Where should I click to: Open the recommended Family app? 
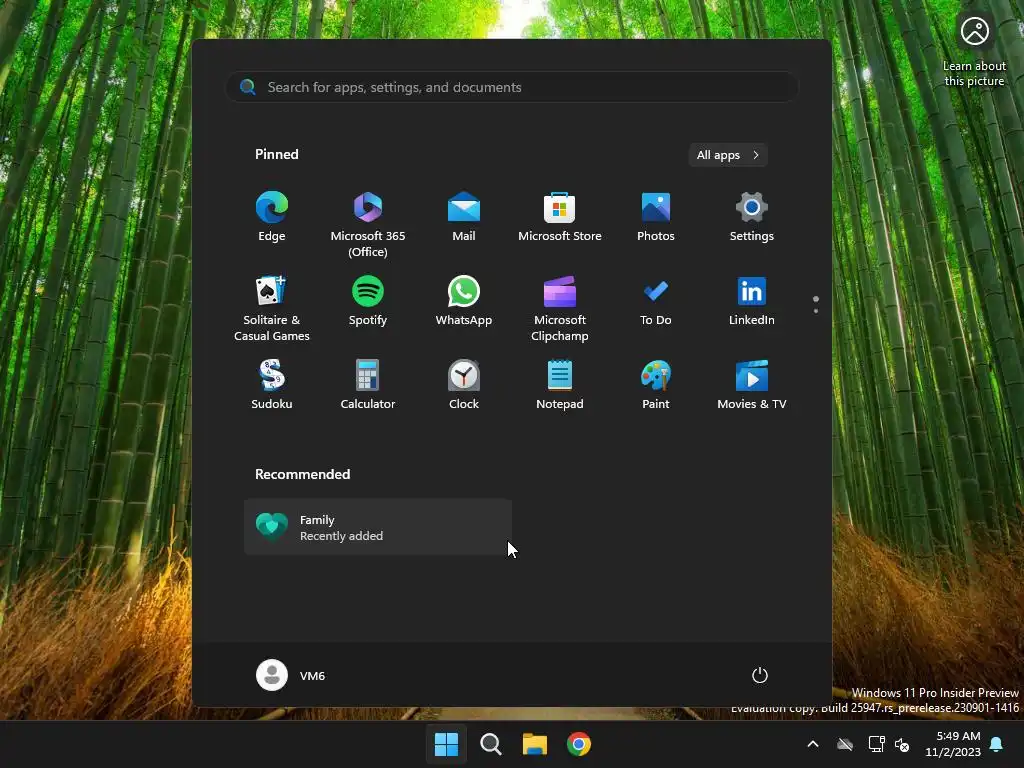click(x=377, y=527)
